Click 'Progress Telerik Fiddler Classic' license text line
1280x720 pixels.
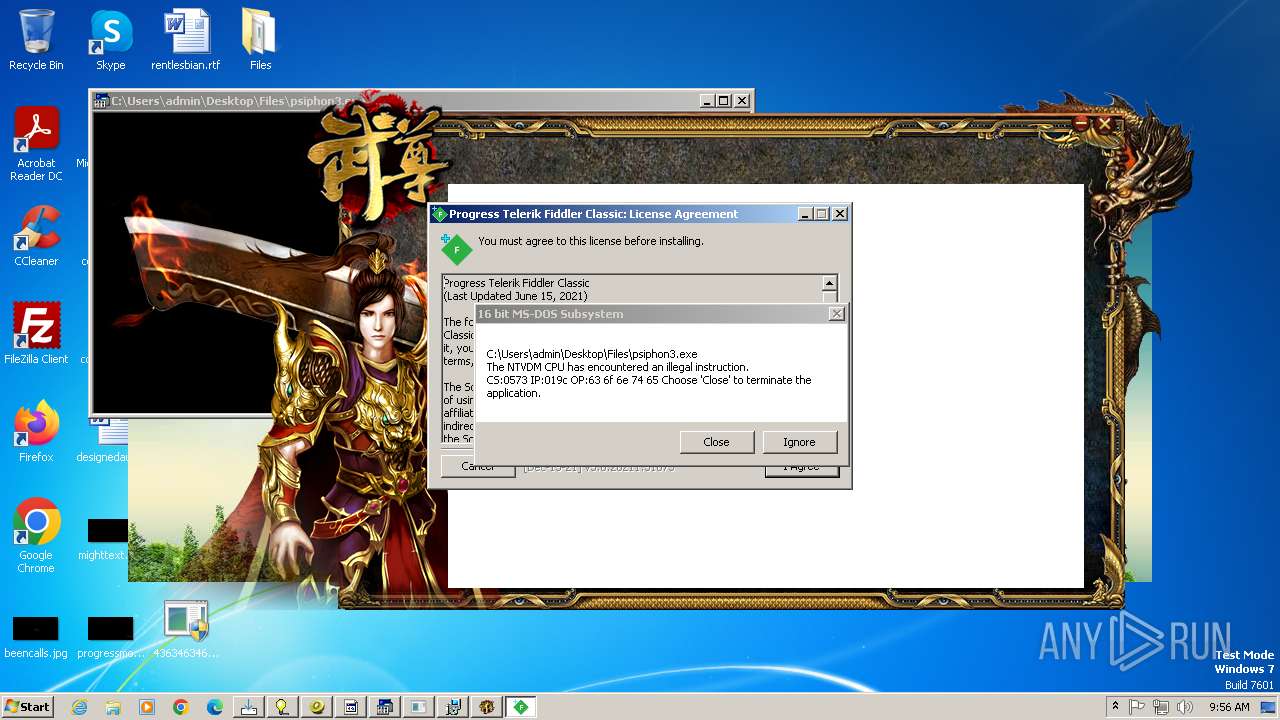click(517, 283)
